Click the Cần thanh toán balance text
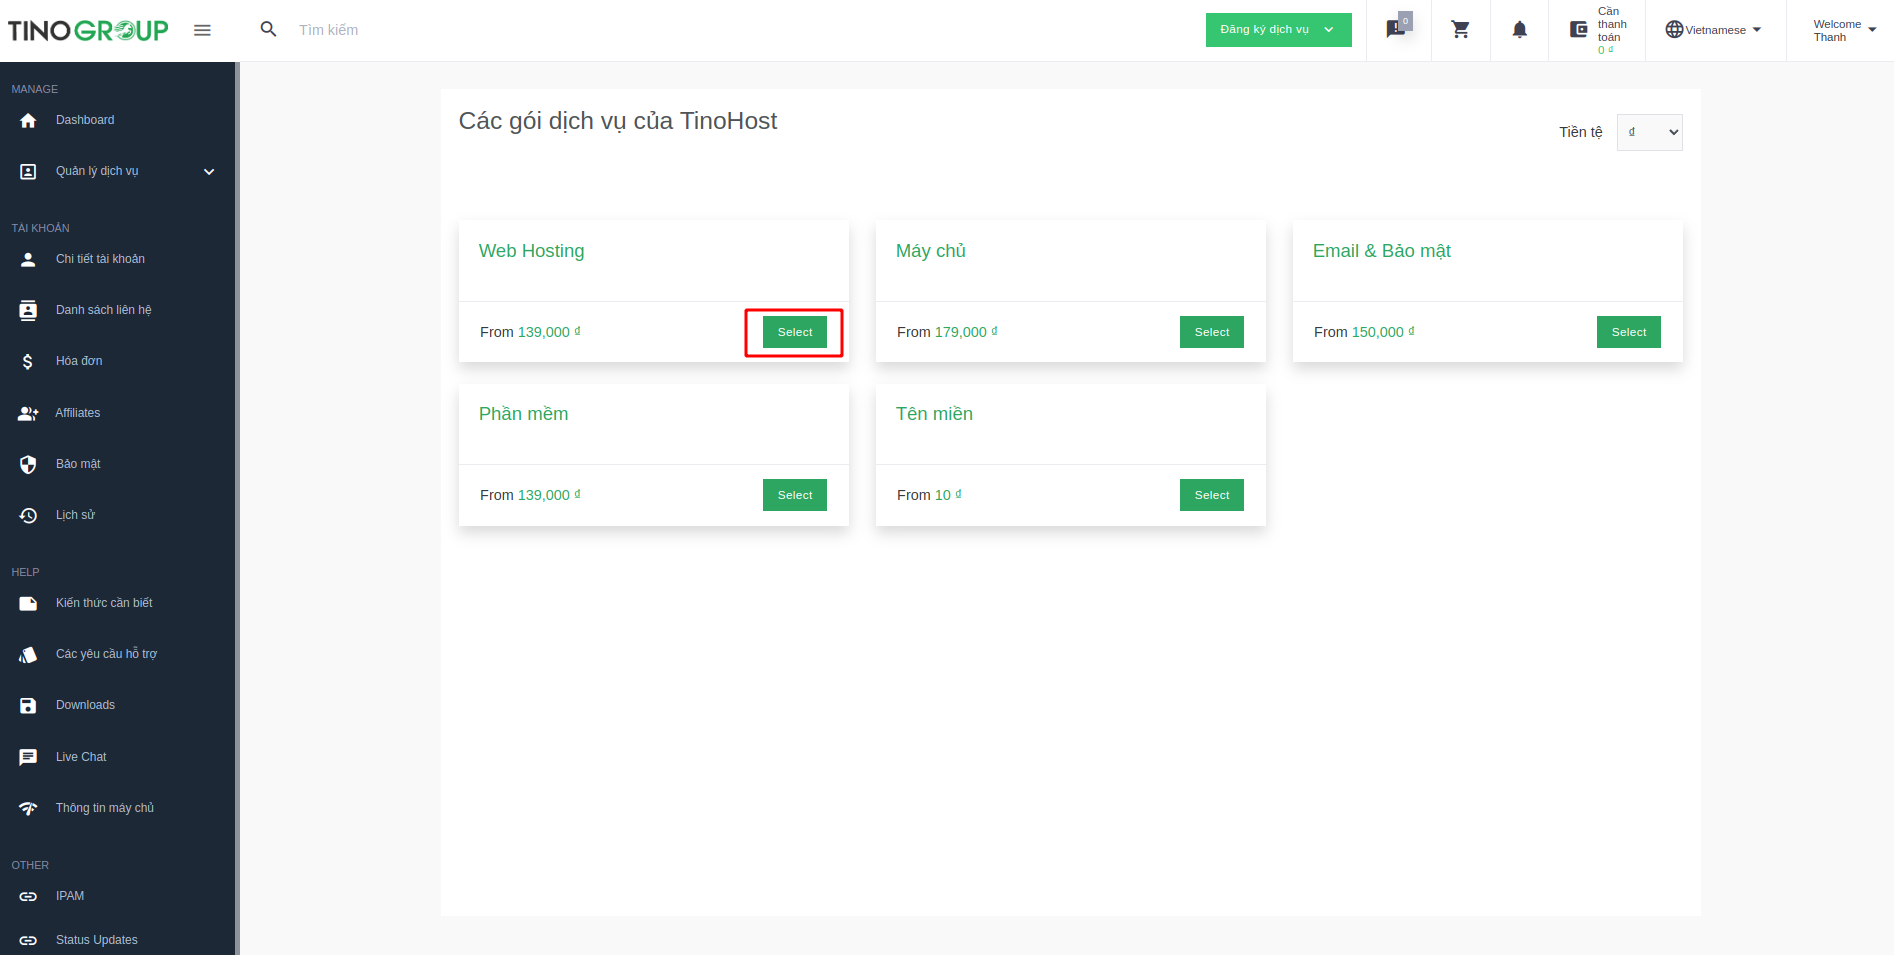Screen dimensions: 1894x955 1611,30
